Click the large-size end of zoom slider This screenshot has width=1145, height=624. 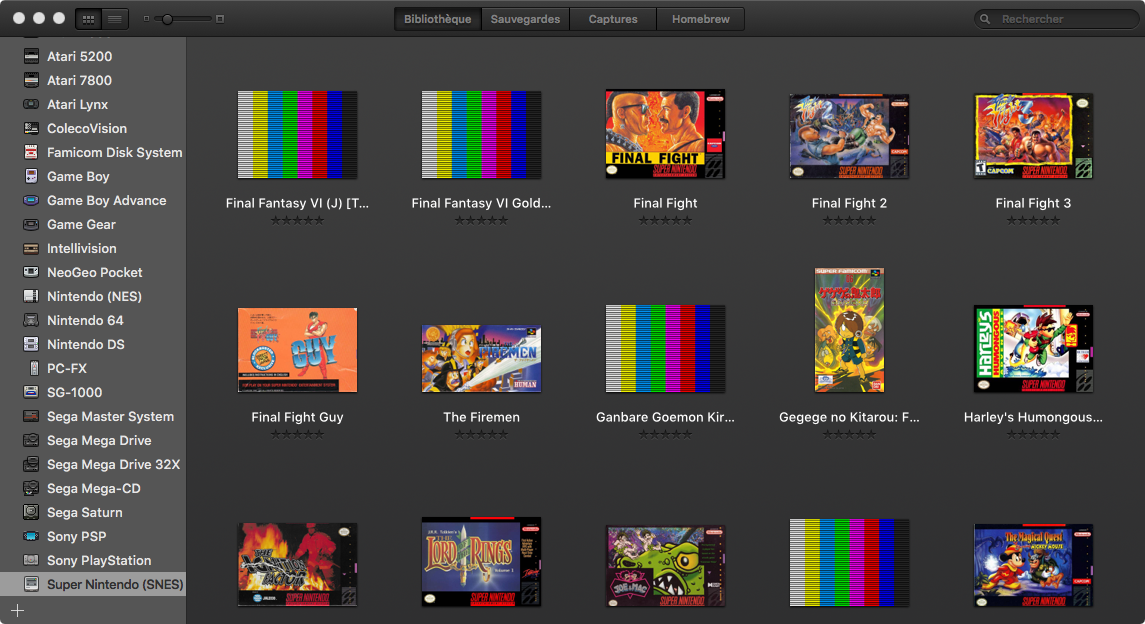(x=220, y=19)
